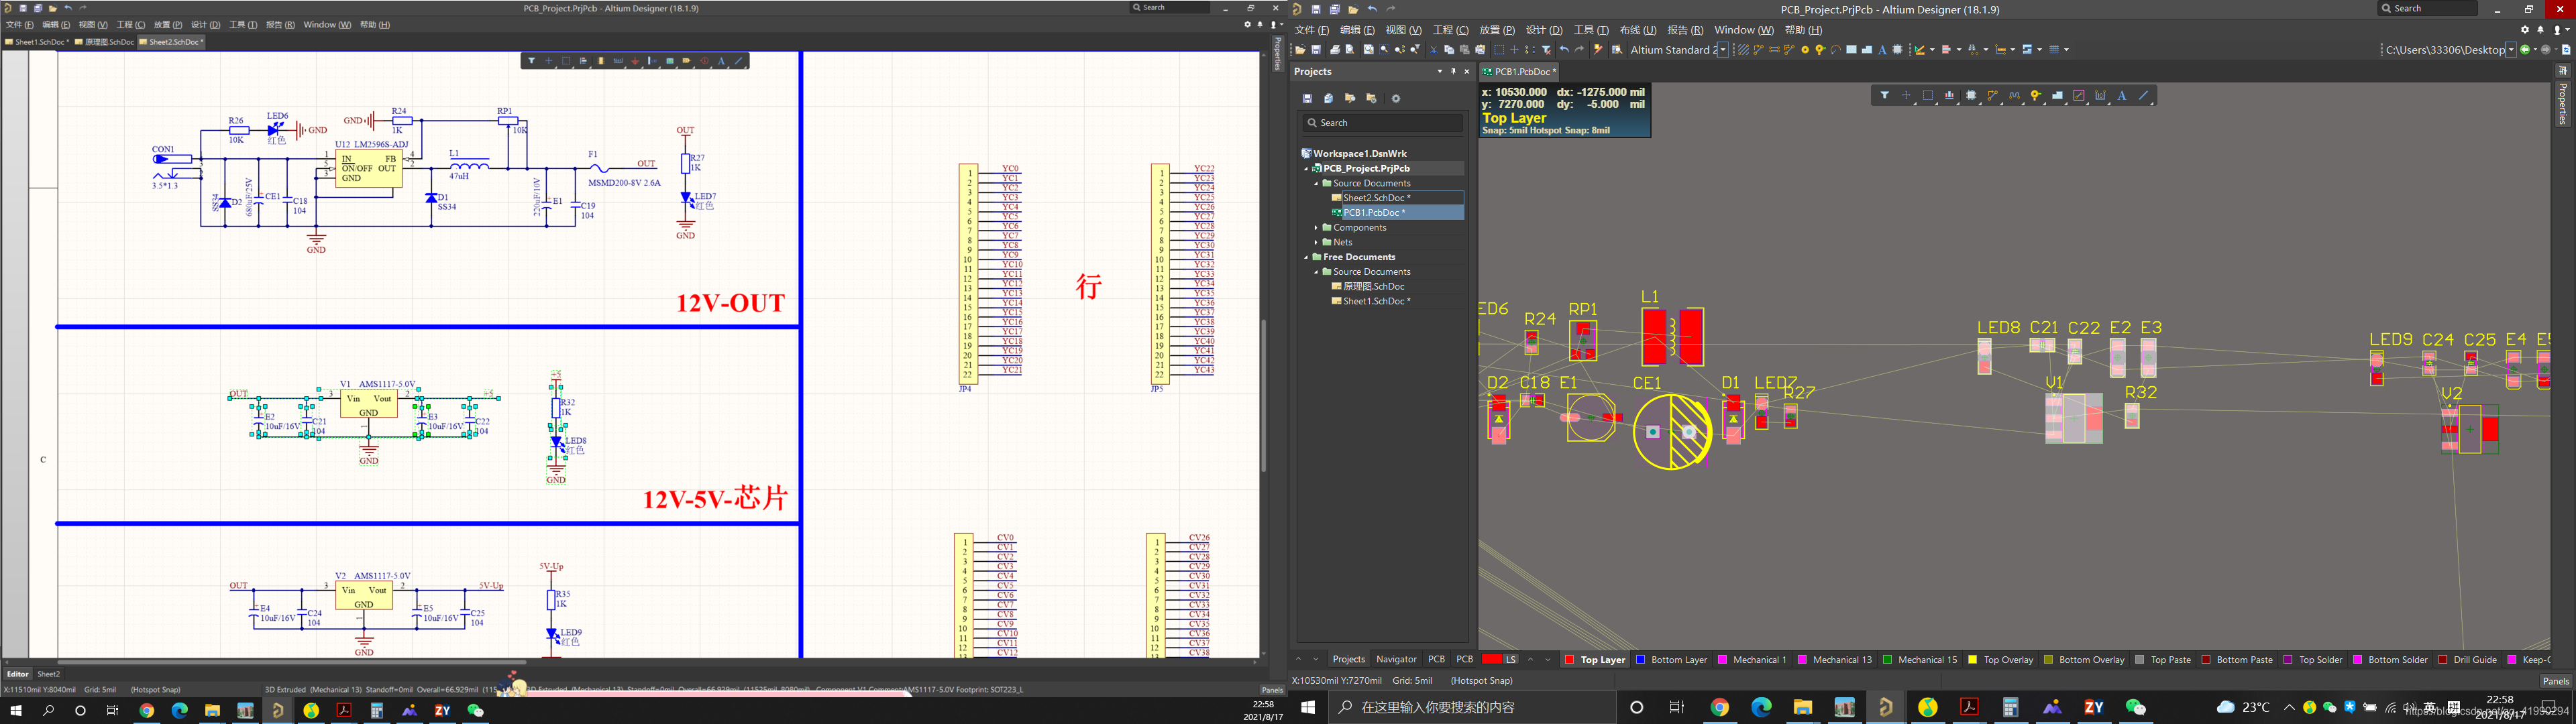Pin the Projects panel
Image resolution: width=2576 pixels, height=724 pixels.
1453,72
